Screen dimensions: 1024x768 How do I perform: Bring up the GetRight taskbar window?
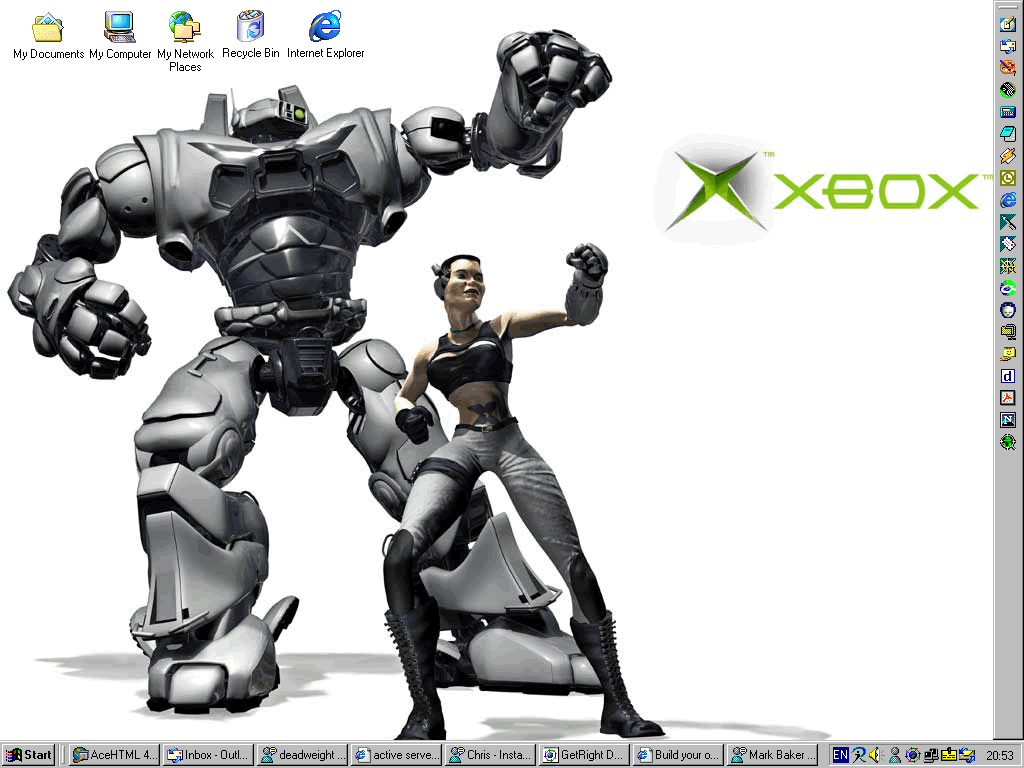(x=584, y=755)
